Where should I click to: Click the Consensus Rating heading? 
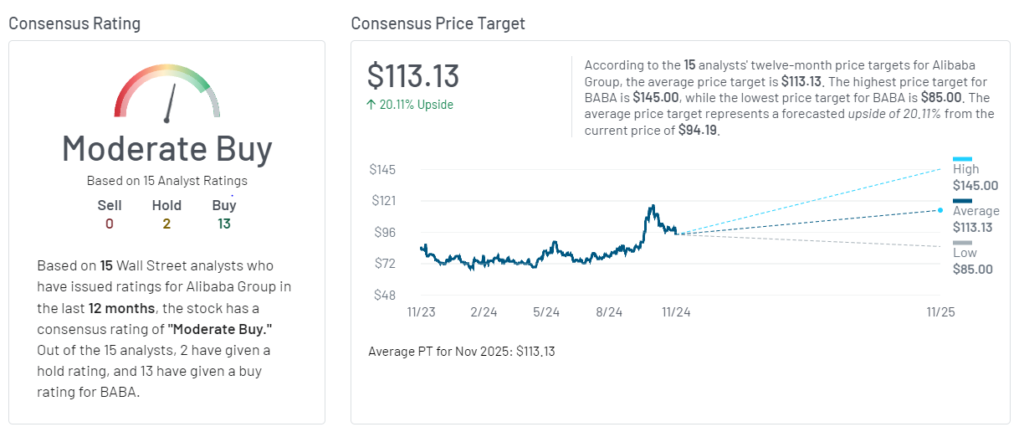click(75, 22)
